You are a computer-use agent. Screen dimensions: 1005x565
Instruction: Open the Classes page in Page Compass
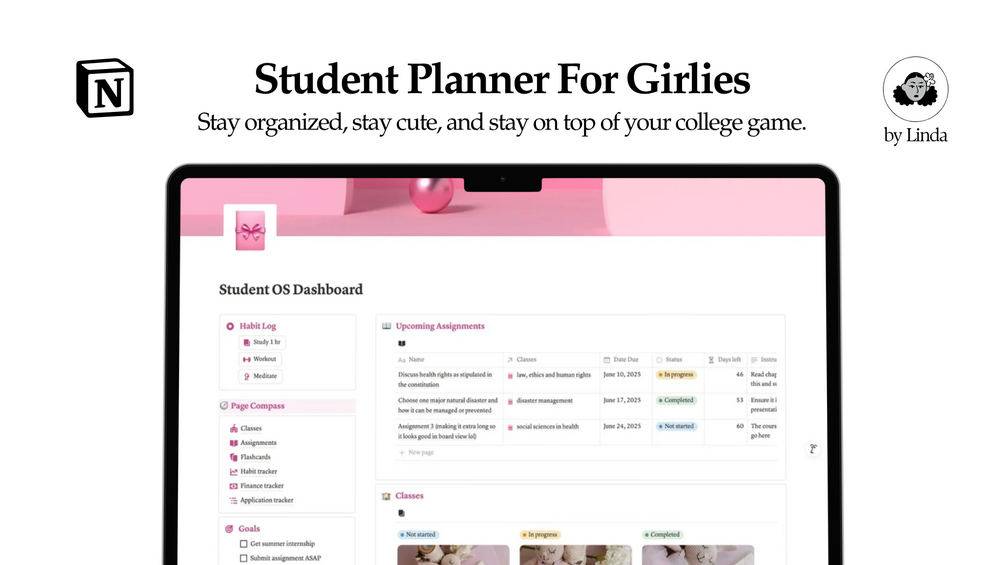click(250, 428)
